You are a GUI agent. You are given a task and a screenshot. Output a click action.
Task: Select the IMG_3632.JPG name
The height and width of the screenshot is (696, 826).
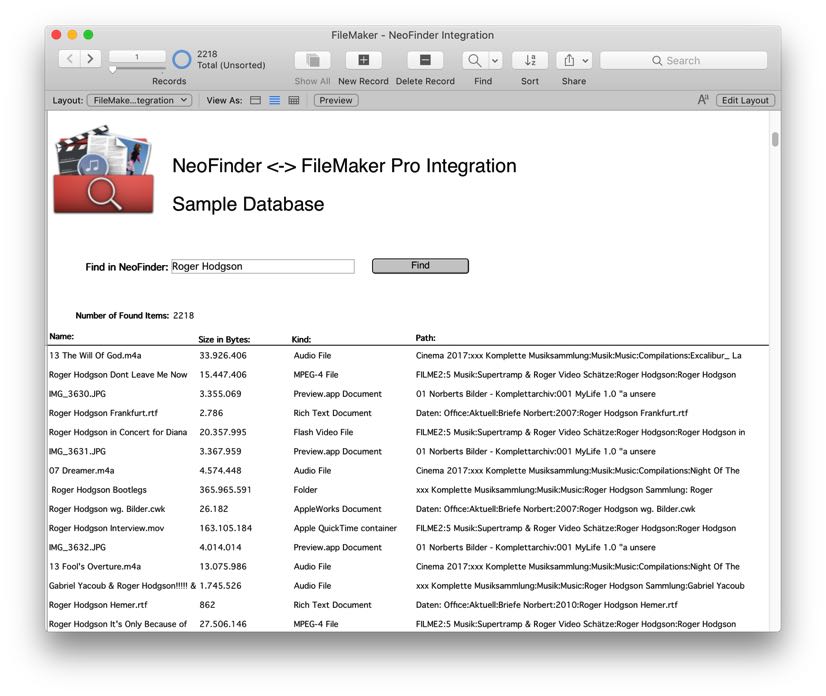point(77,547)
